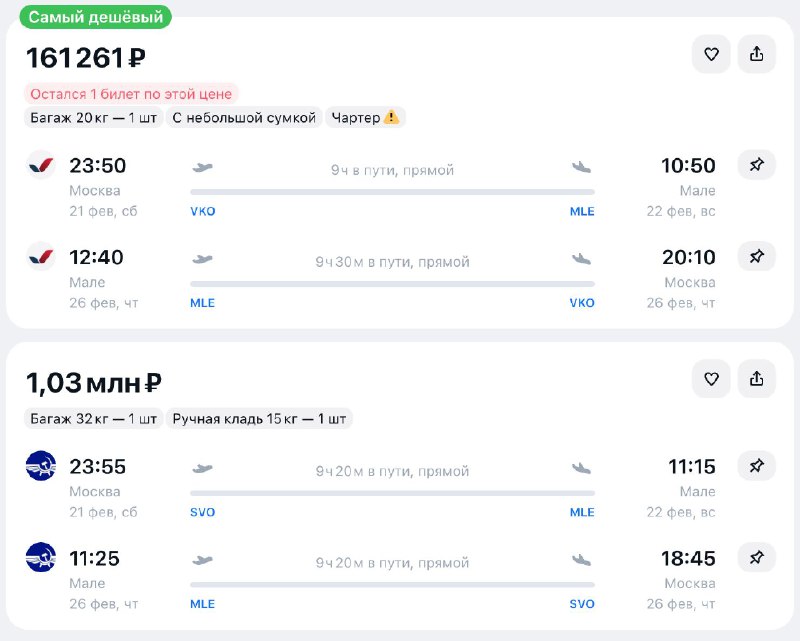The image size is (800, 641).
Task: Open the 1,03 млн ₽ price heading
Action: tap(94, 383)
